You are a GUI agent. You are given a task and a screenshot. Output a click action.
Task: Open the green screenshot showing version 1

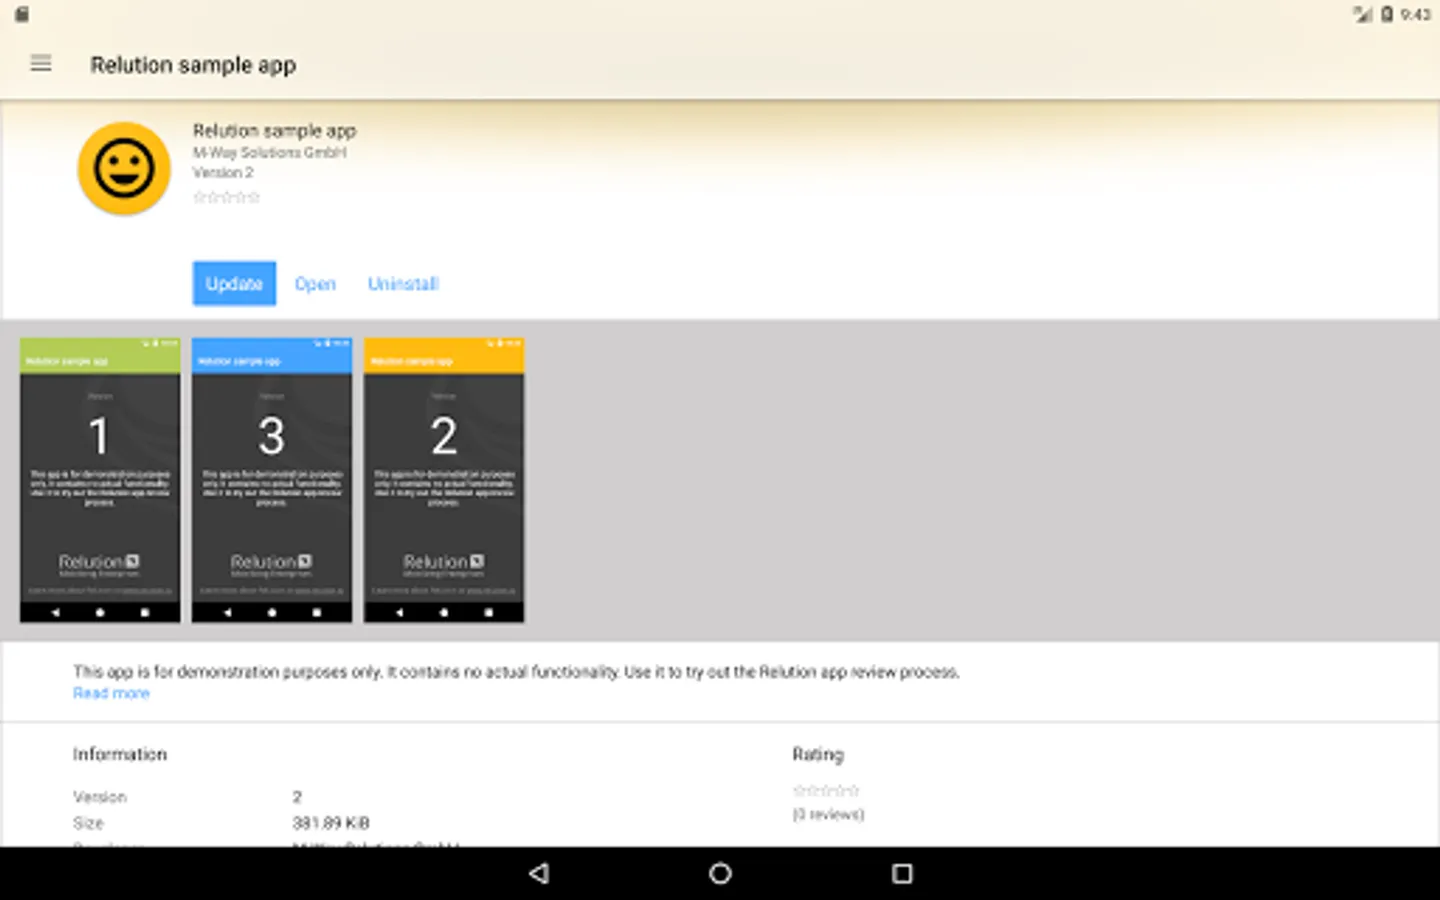[x=100, y=480]
